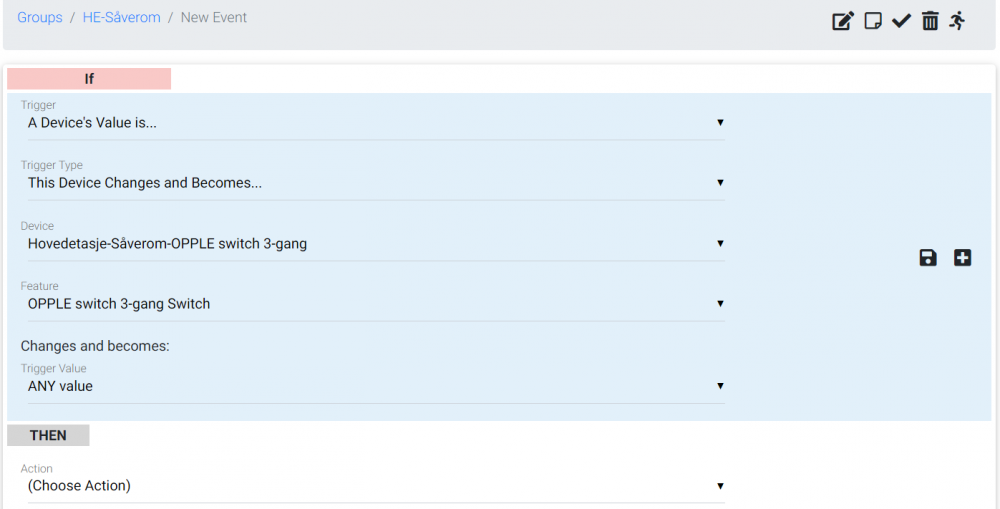This screenshot has width=1000, height=509.
Task: Add a new trigger with the plus icon
Action: click(x=962, y=258)
